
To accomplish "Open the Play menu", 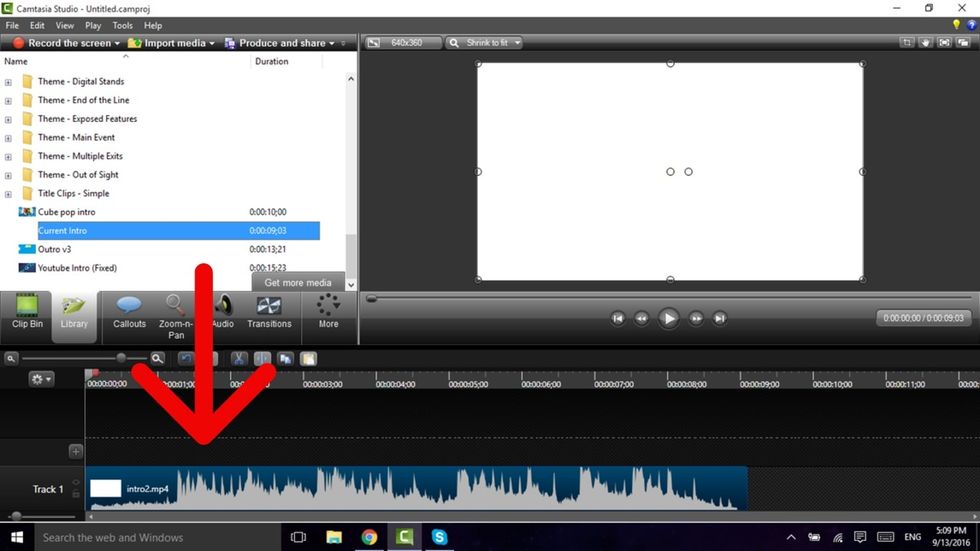I will [x=93, y=25].
